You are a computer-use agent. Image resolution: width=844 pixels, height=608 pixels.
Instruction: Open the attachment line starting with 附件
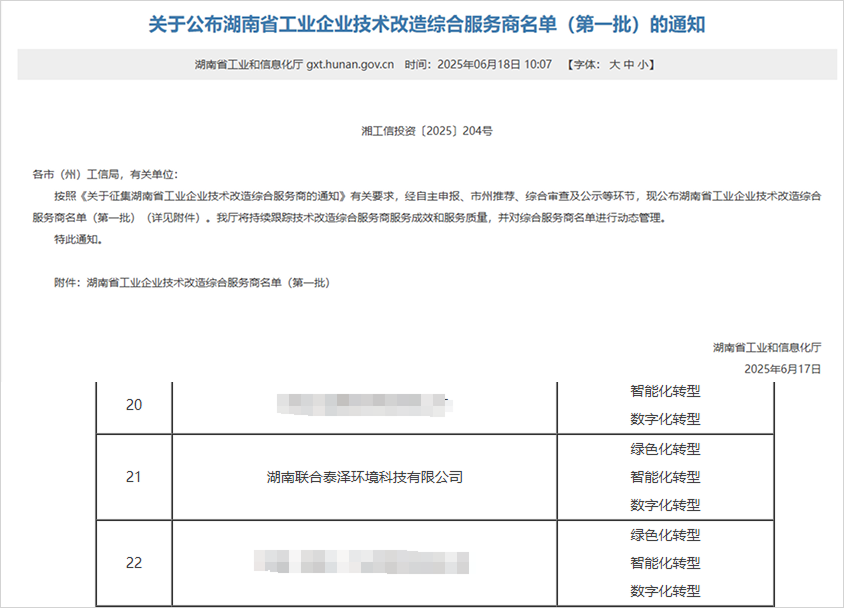[x=191, y=283]
